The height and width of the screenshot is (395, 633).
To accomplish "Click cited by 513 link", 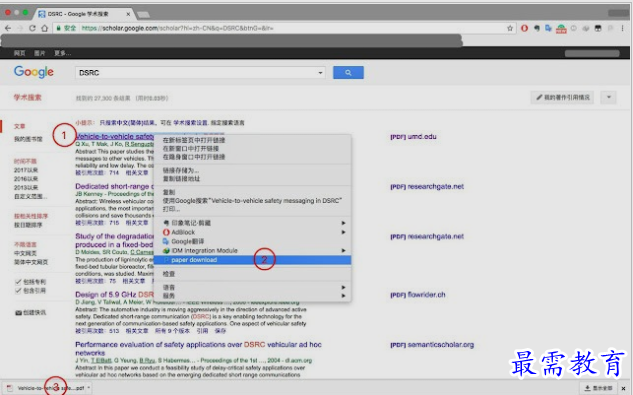I will pyautogui.click(x=97, y=331).
